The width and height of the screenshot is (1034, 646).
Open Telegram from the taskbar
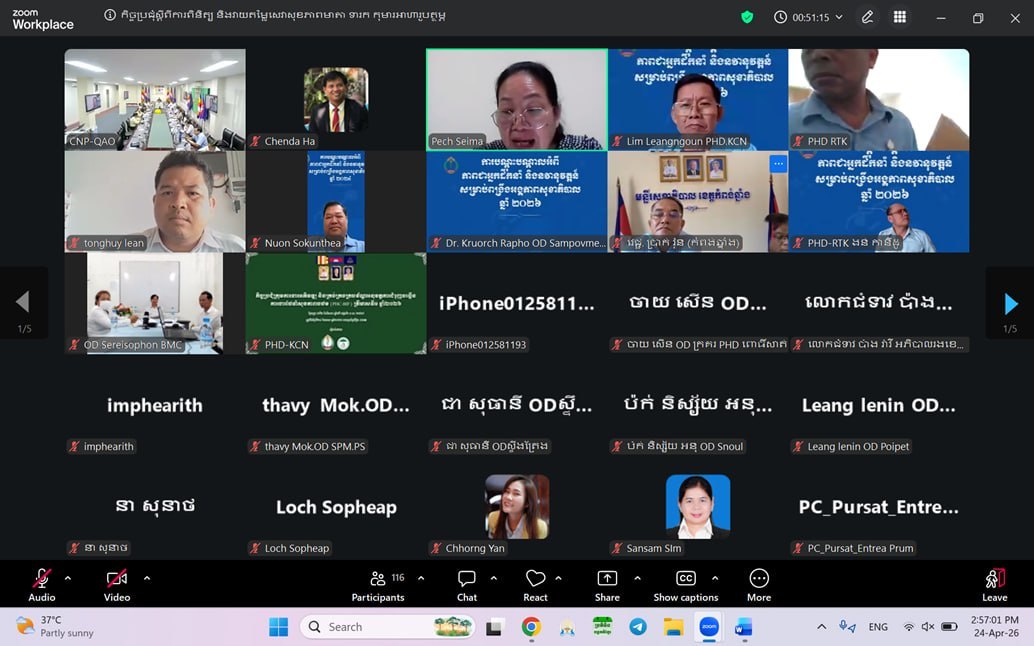tap(638, 626)
